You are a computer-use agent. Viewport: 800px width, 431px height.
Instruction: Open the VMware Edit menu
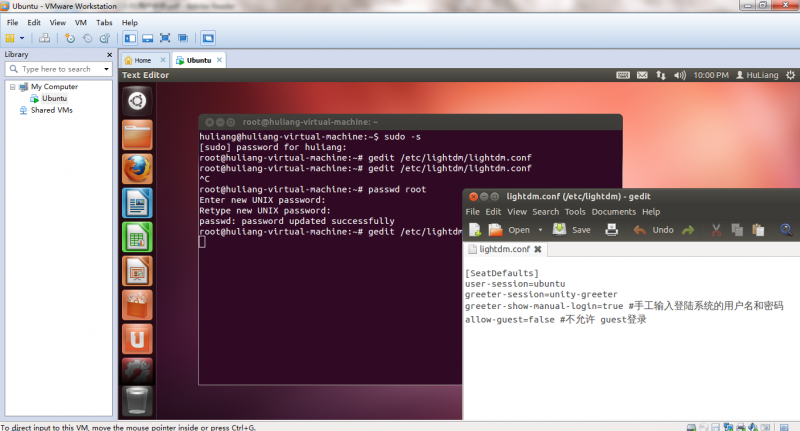(x=34, y=22)
